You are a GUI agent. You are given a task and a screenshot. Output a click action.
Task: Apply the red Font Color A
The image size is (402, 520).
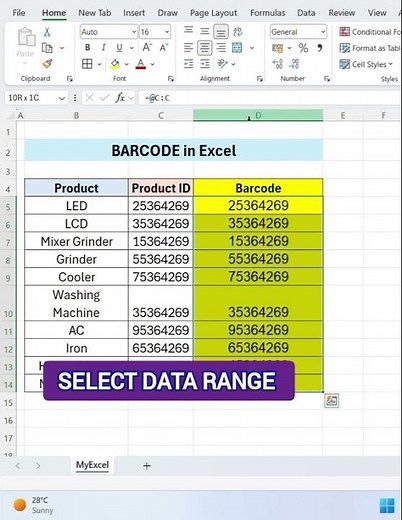(141, 64)
